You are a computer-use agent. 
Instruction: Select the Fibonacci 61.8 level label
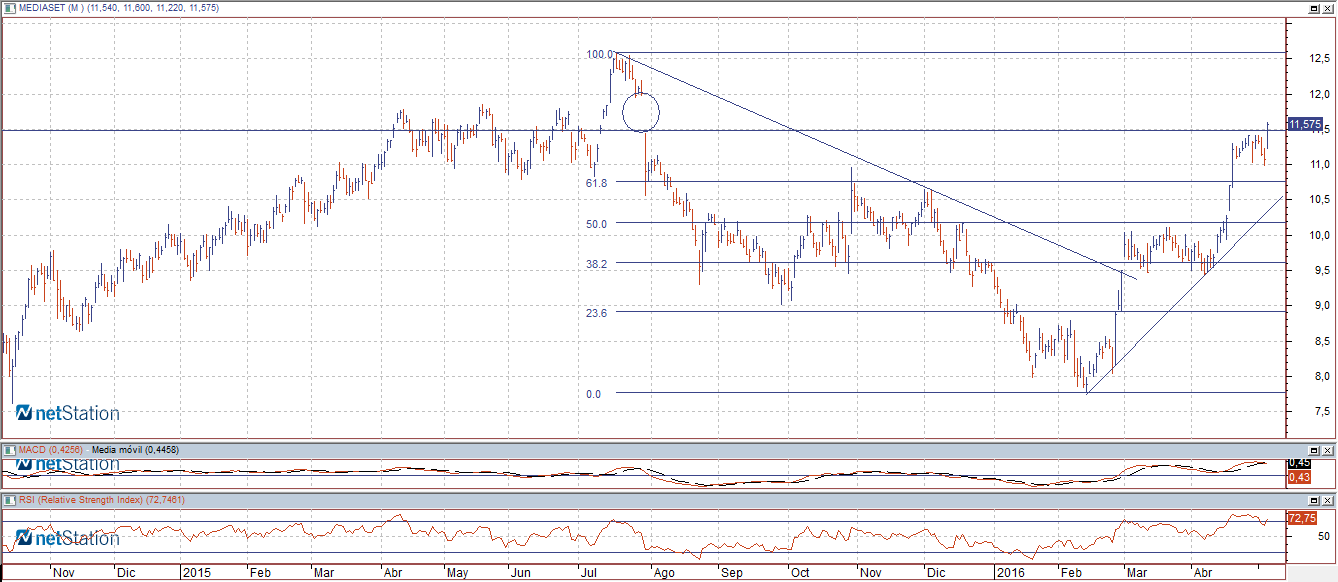(597, 183)
